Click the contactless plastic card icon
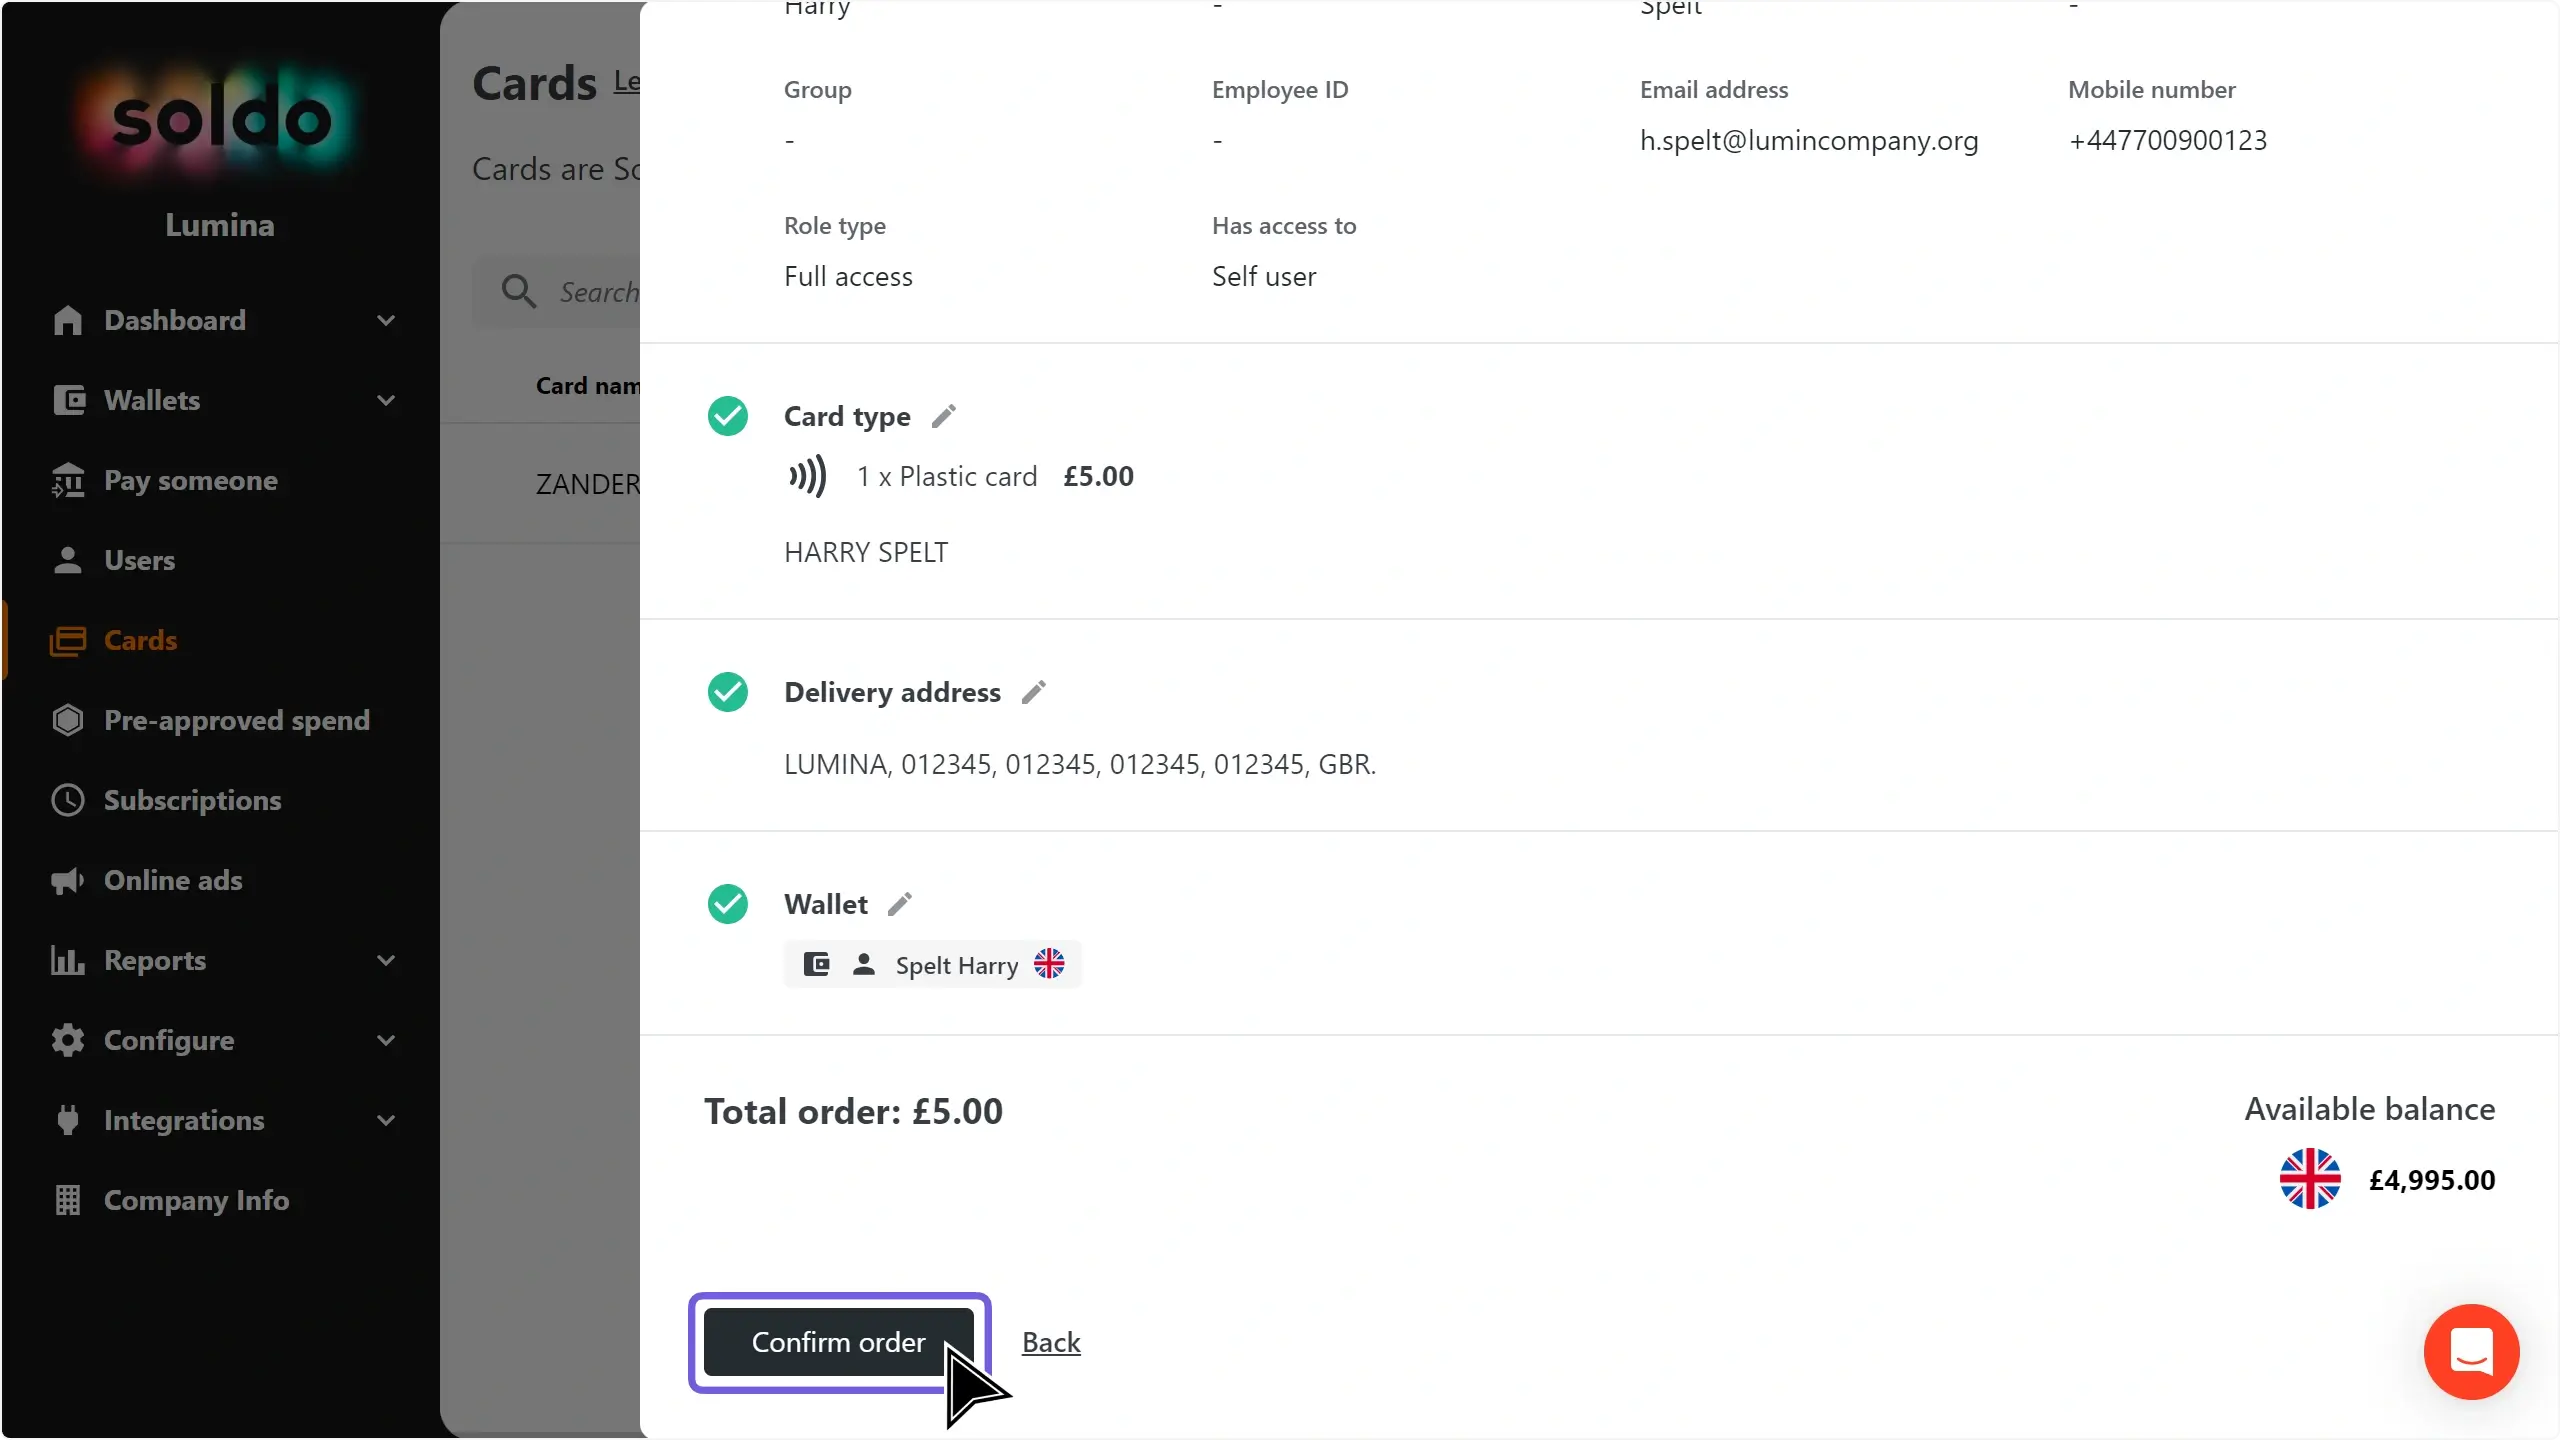2560x1440 pixels. tap(808, 476)
